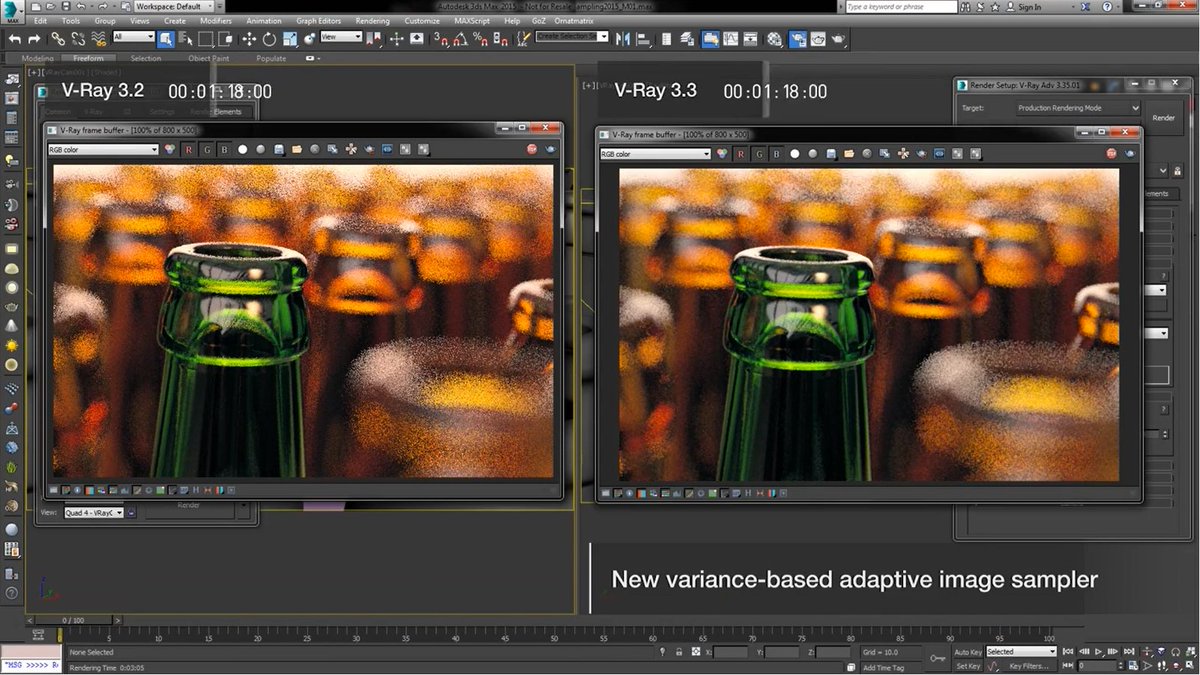
Task: Activate the Select and Link tool
Action: [x=59, y=39]
